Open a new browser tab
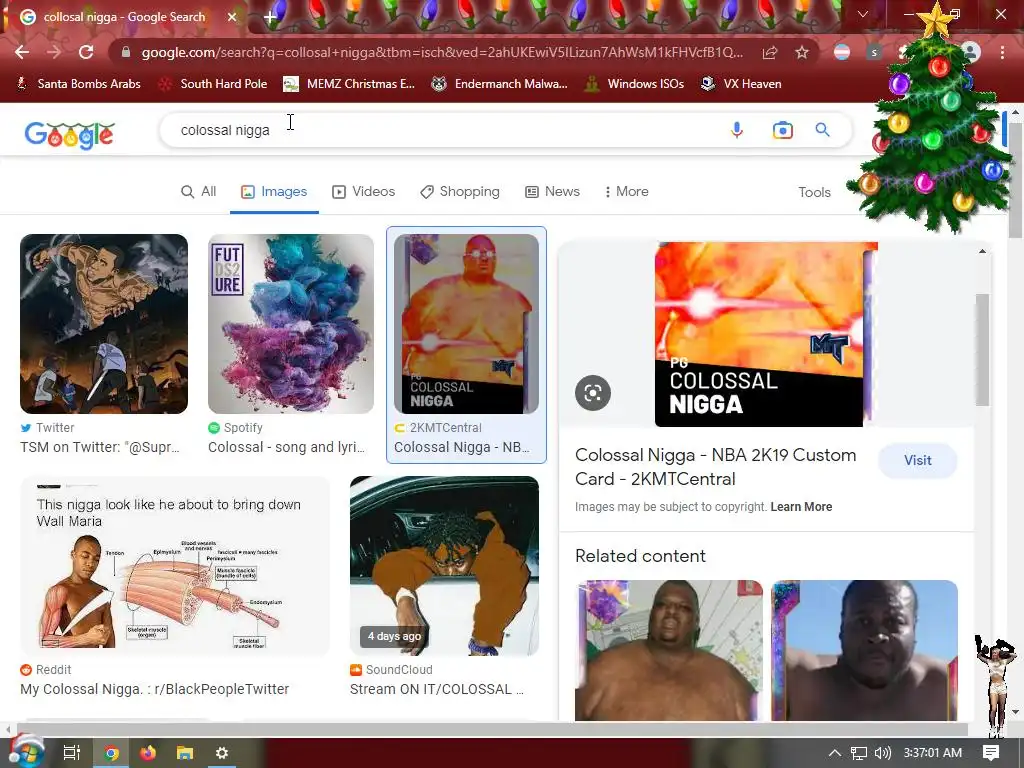 [270, 18]
